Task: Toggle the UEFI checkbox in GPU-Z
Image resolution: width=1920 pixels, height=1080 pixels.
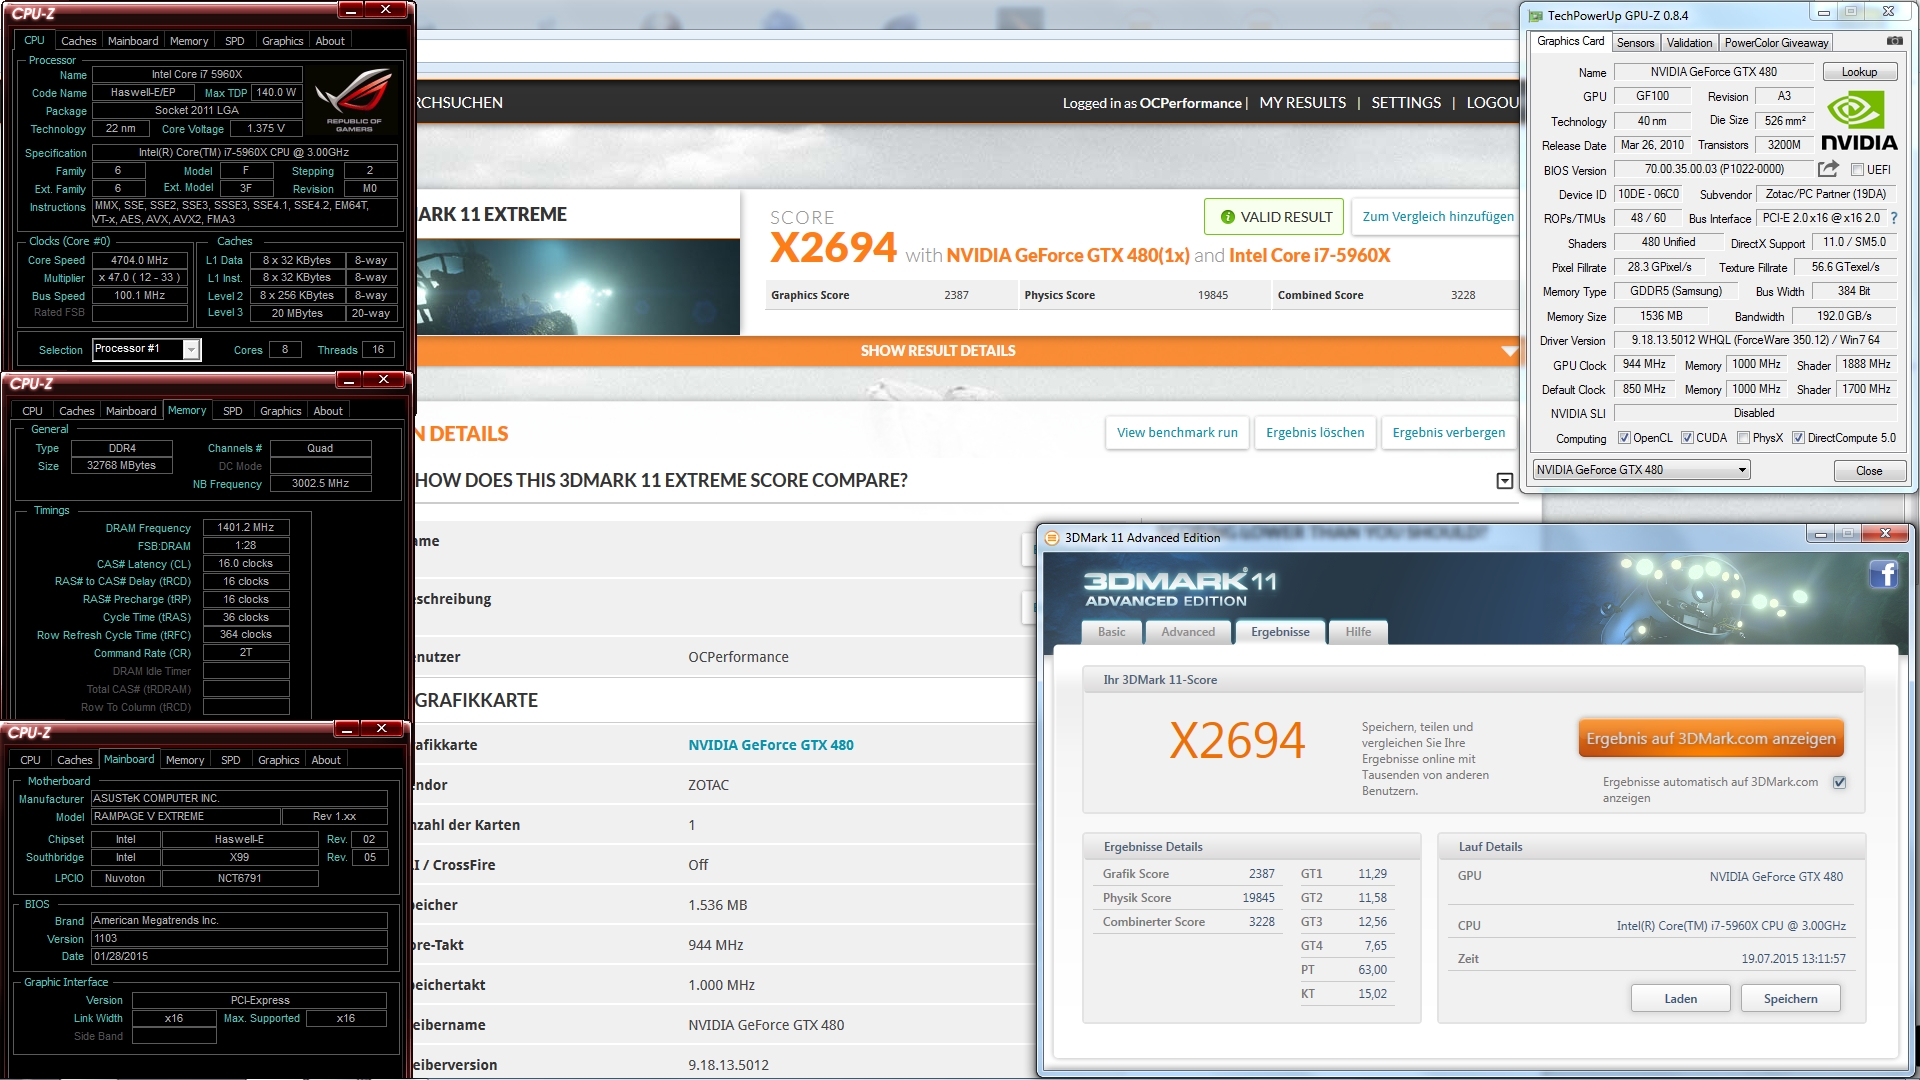Action: coord(1857,170)
